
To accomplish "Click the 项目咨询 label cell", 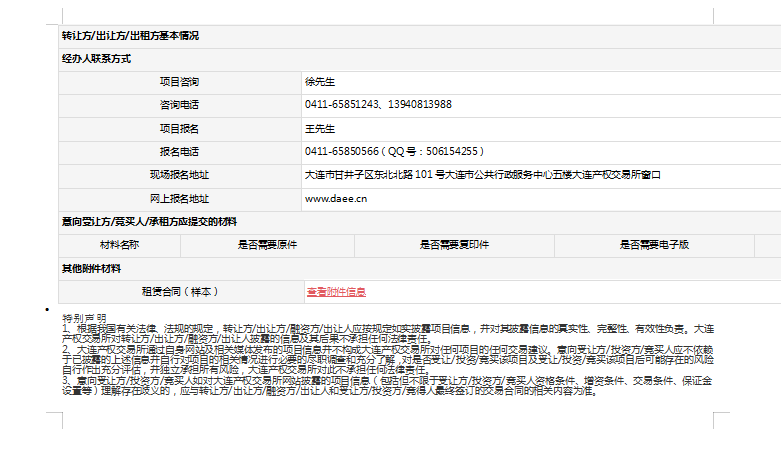I will point(180,81).
